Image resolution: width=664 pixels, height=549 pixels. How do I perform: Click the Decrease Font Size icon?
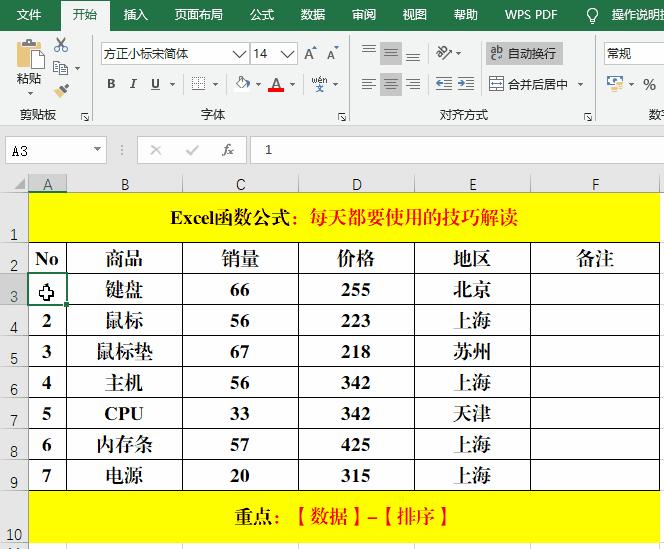[332, 54]
